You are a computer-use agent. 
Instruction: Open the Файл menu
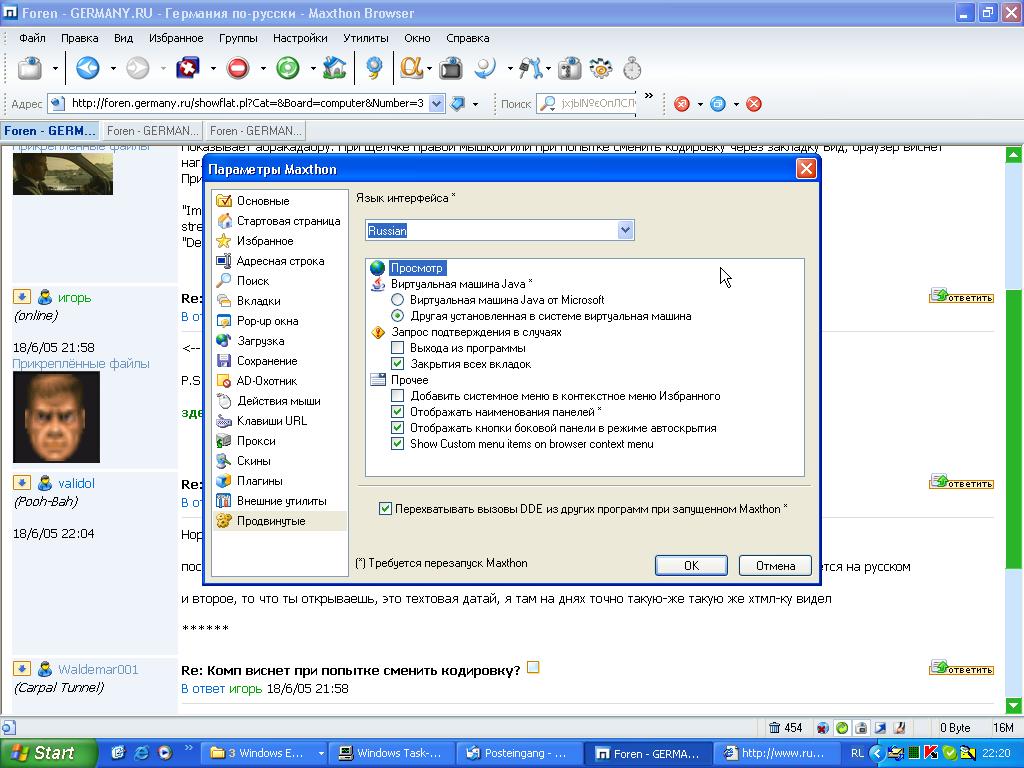point(32,38)
